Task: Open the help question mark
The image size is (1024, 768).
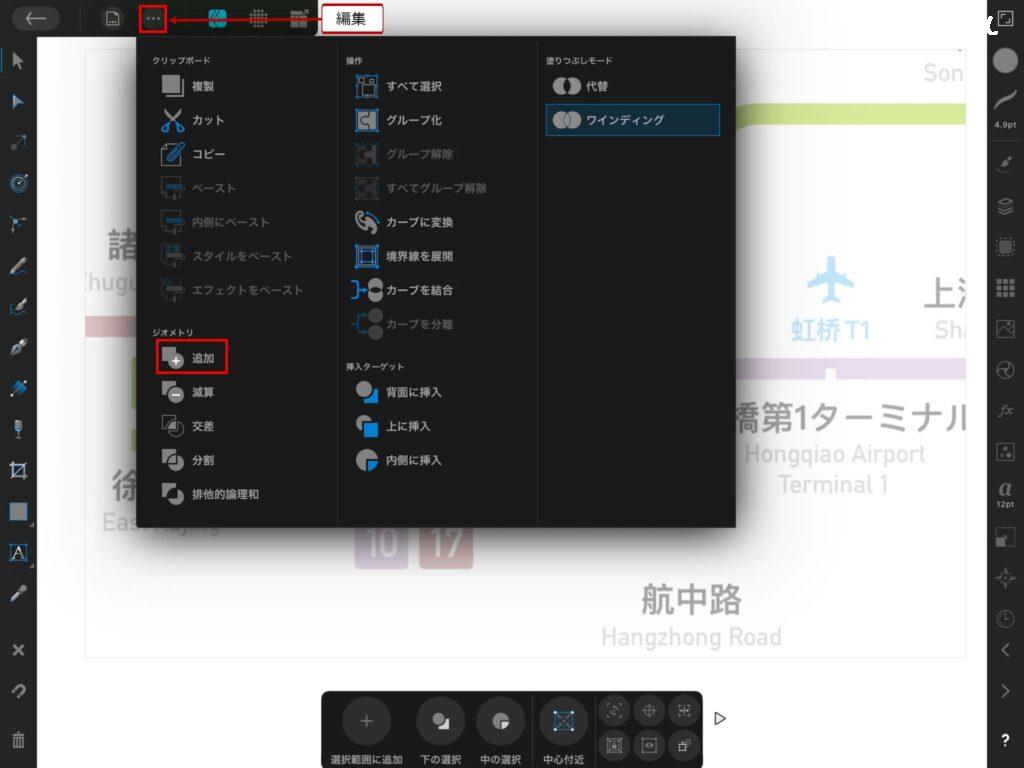Action: [1005, 741]
